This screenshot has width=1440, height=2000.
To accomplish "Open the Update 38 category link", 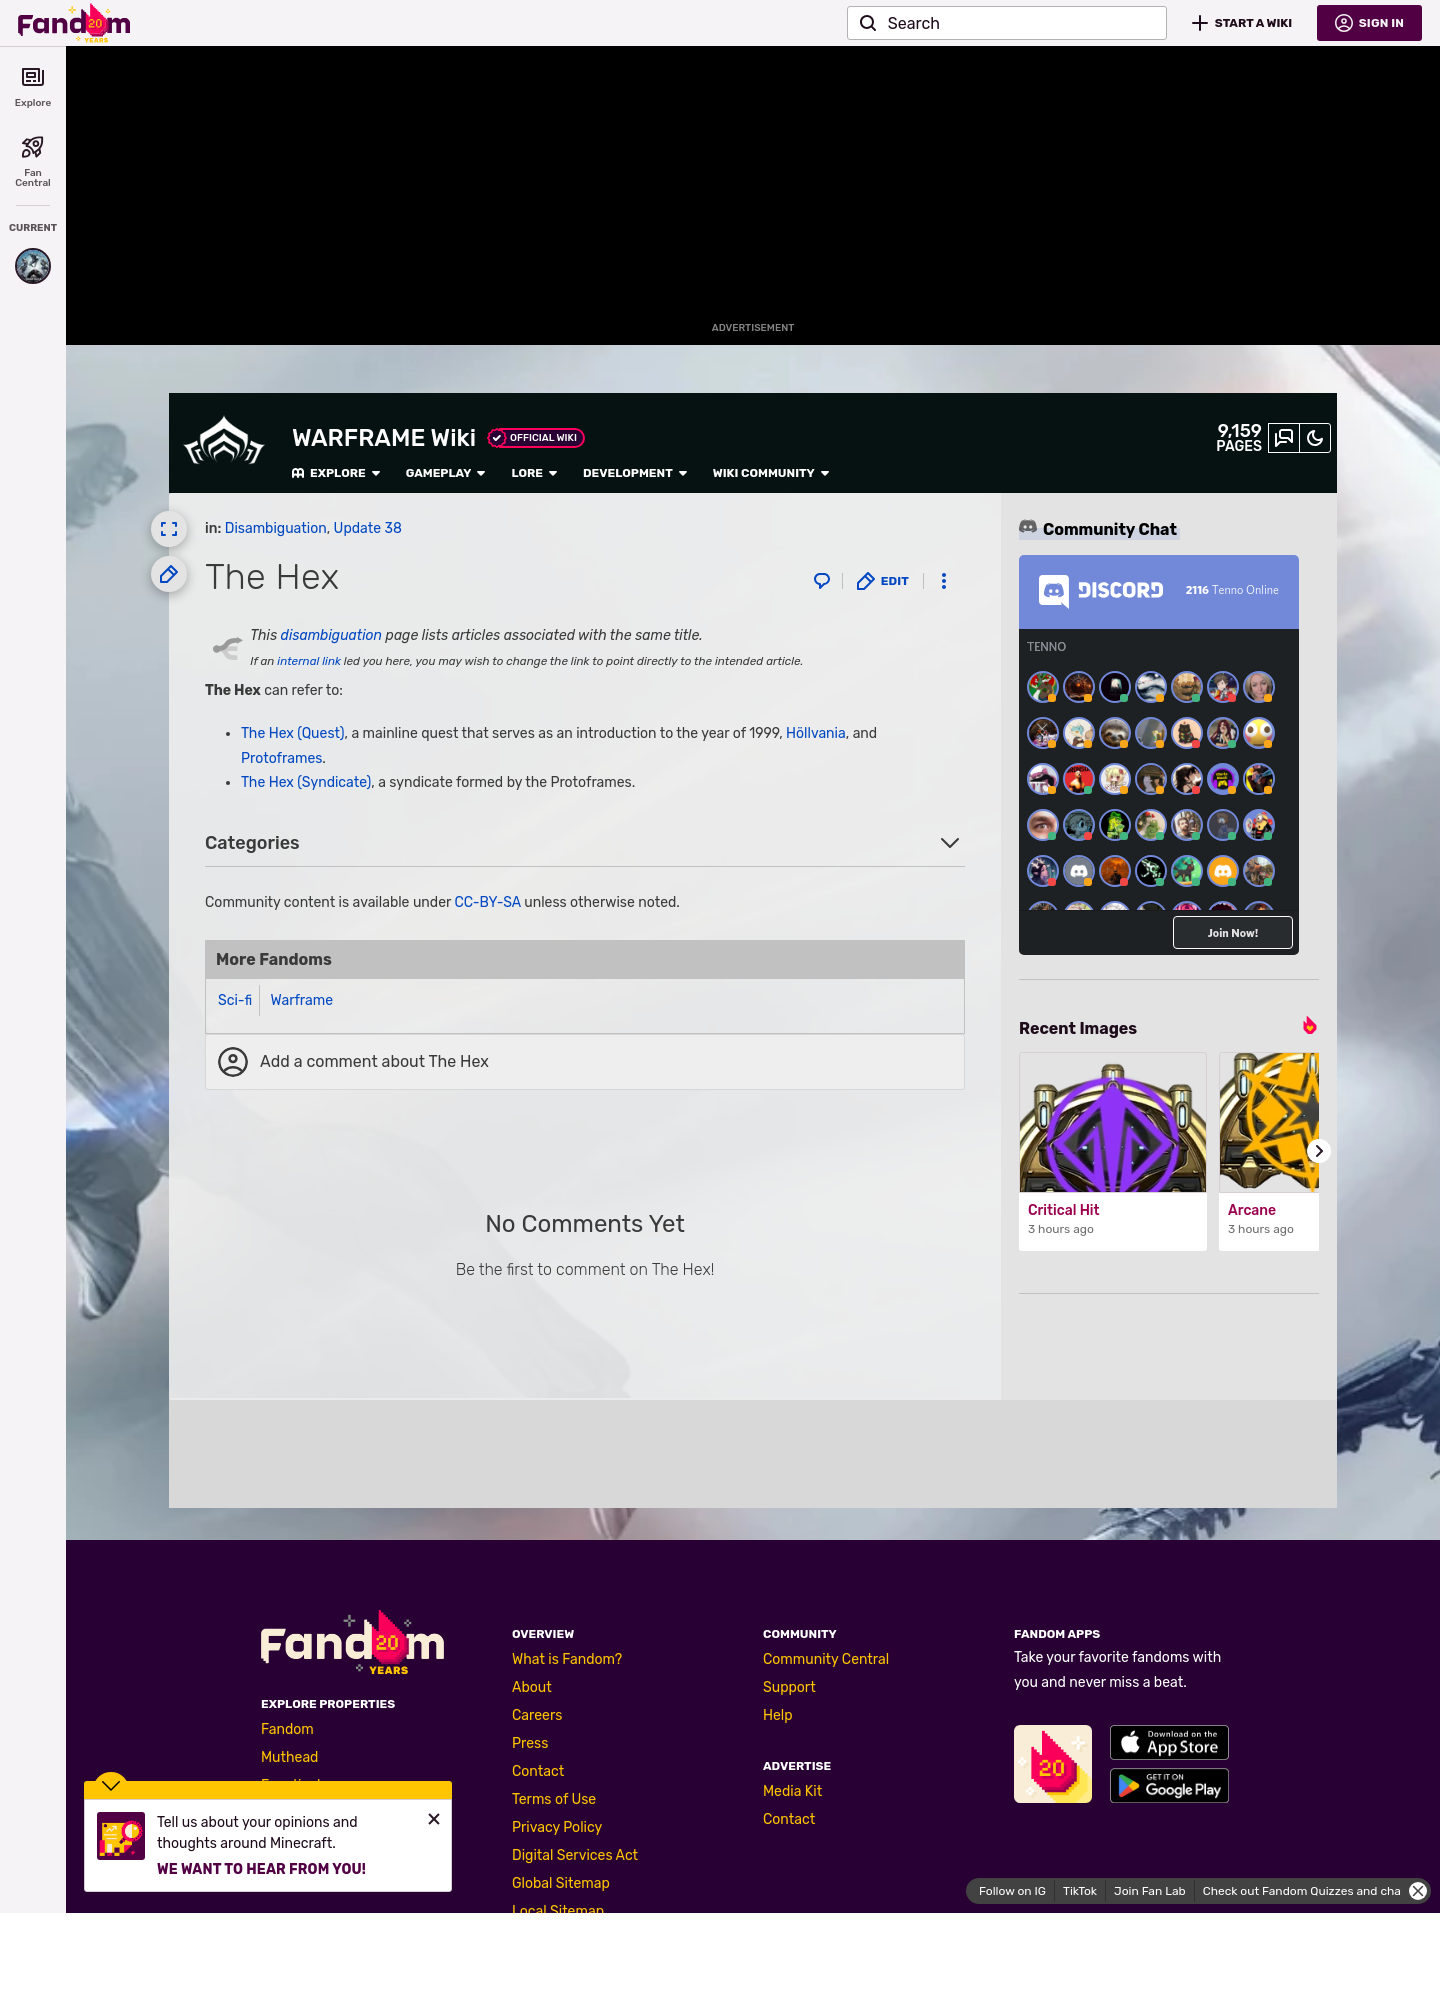I will (x=367, y=528).
